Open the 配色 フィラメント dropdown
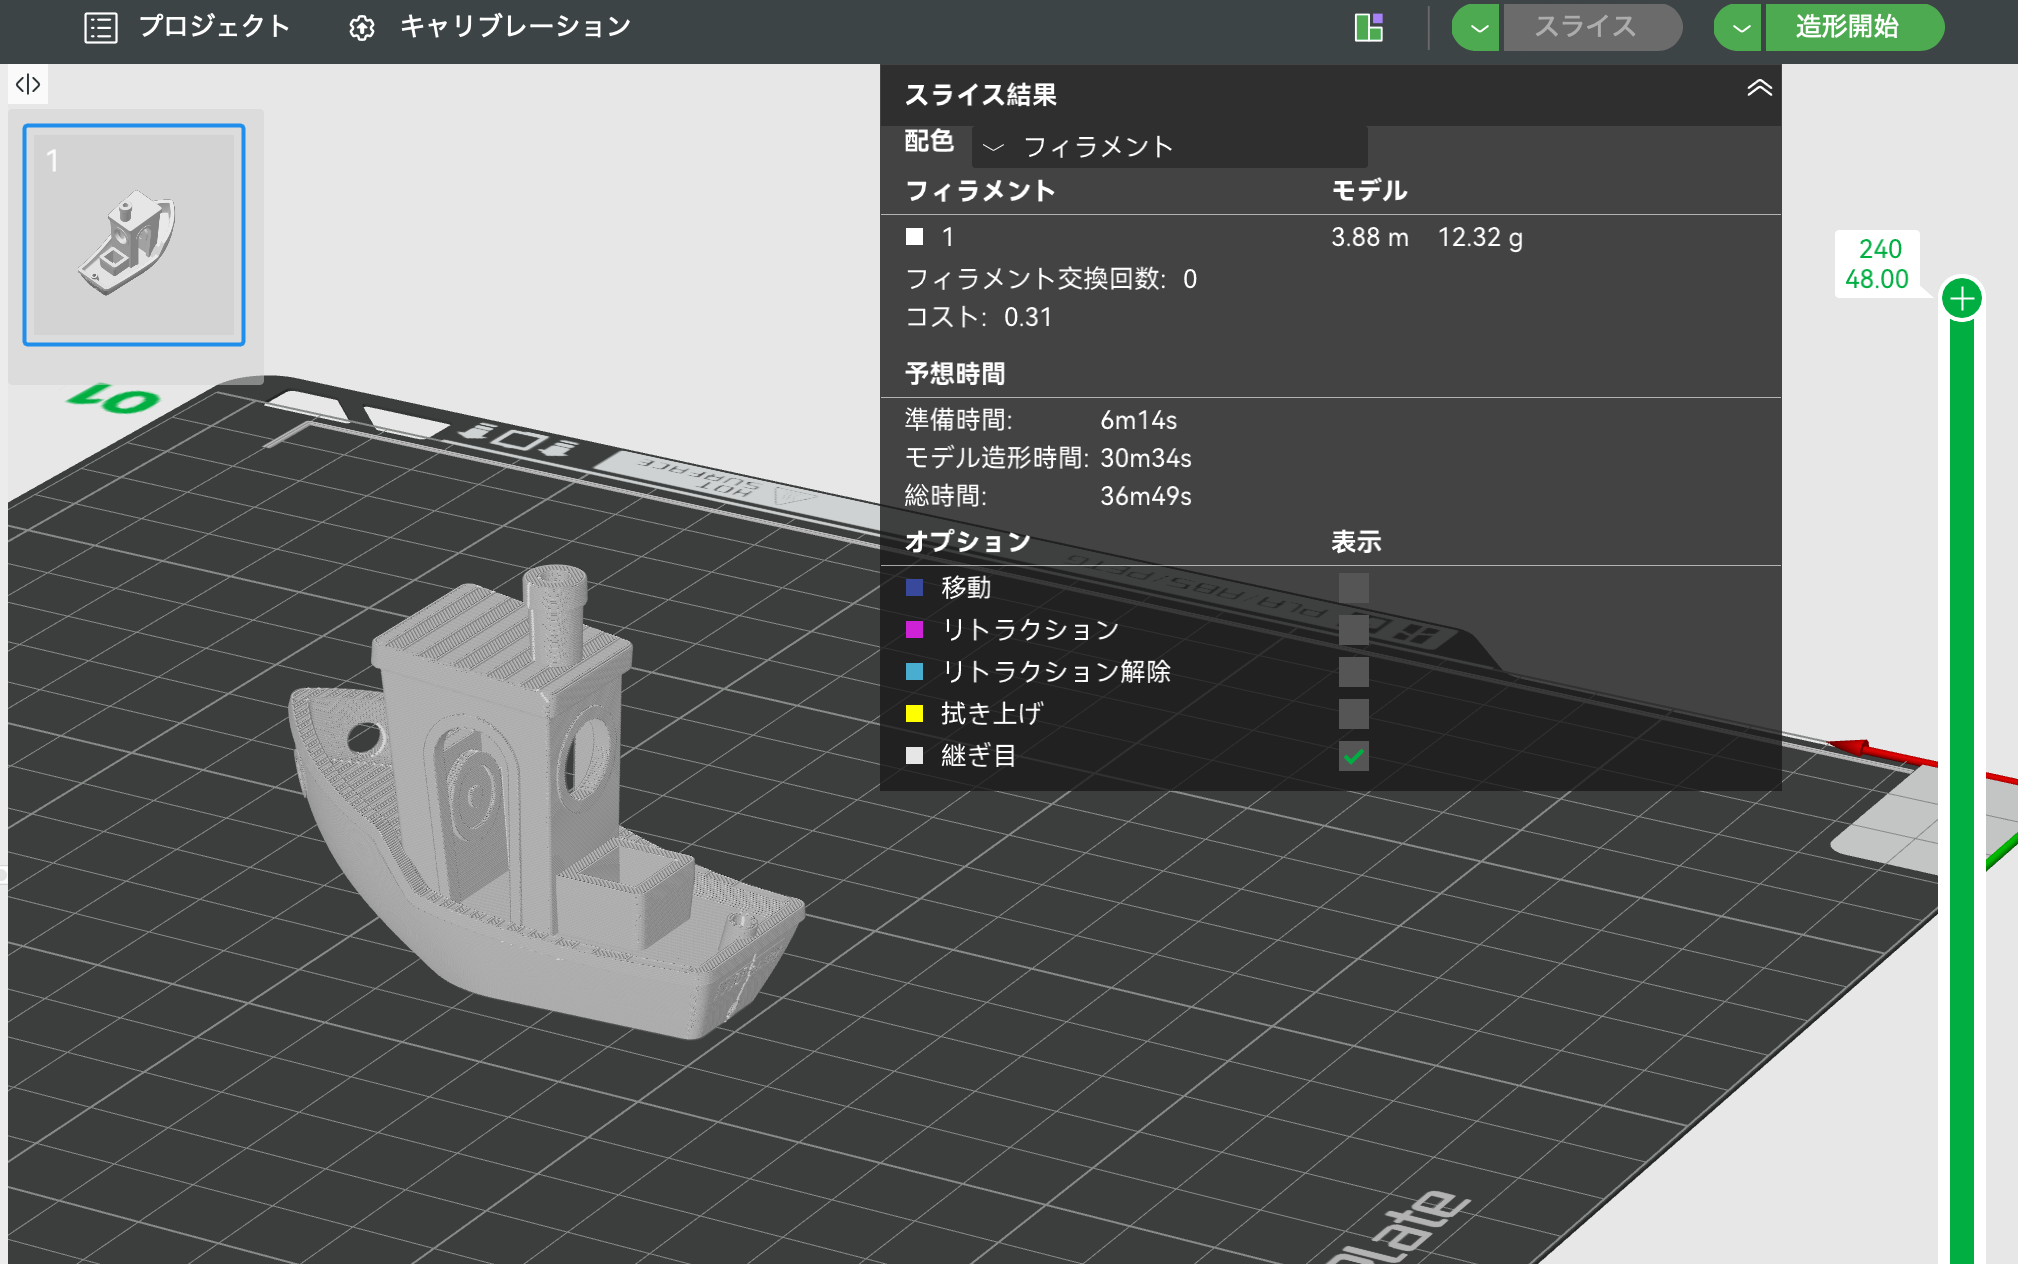Screen dimensions: 2018x1264 (x=1169, y=147)
